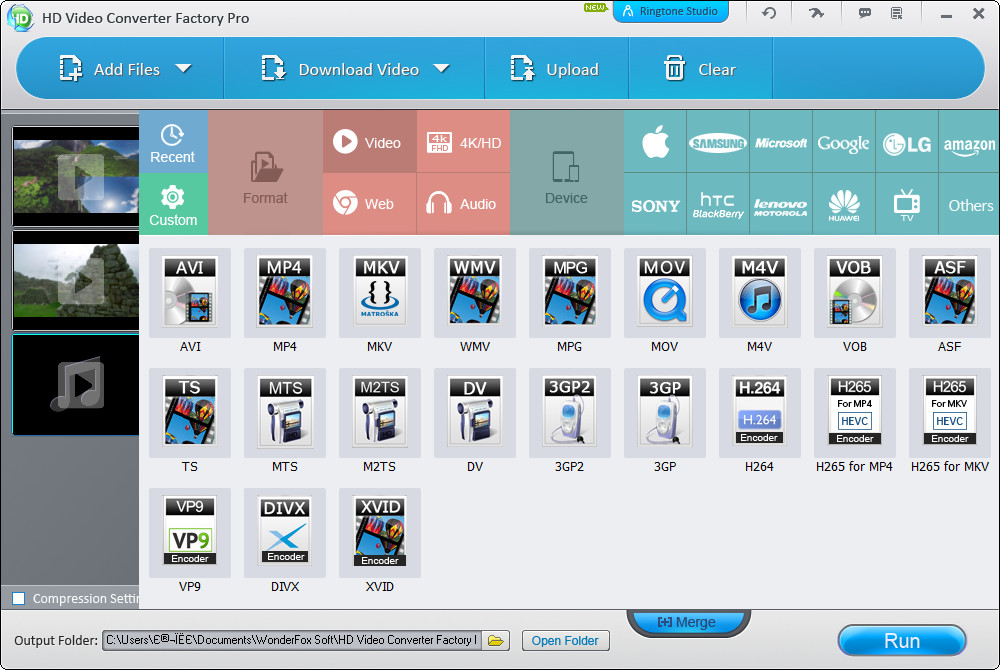Open the 4K/HD format category

click(464, 142)
